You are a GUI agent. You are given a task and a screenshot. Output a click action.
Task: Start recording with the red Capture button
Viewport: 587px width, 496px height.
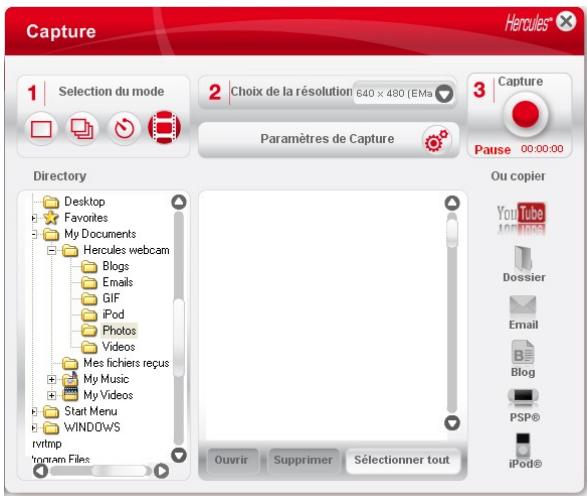[x=526, y=114]
